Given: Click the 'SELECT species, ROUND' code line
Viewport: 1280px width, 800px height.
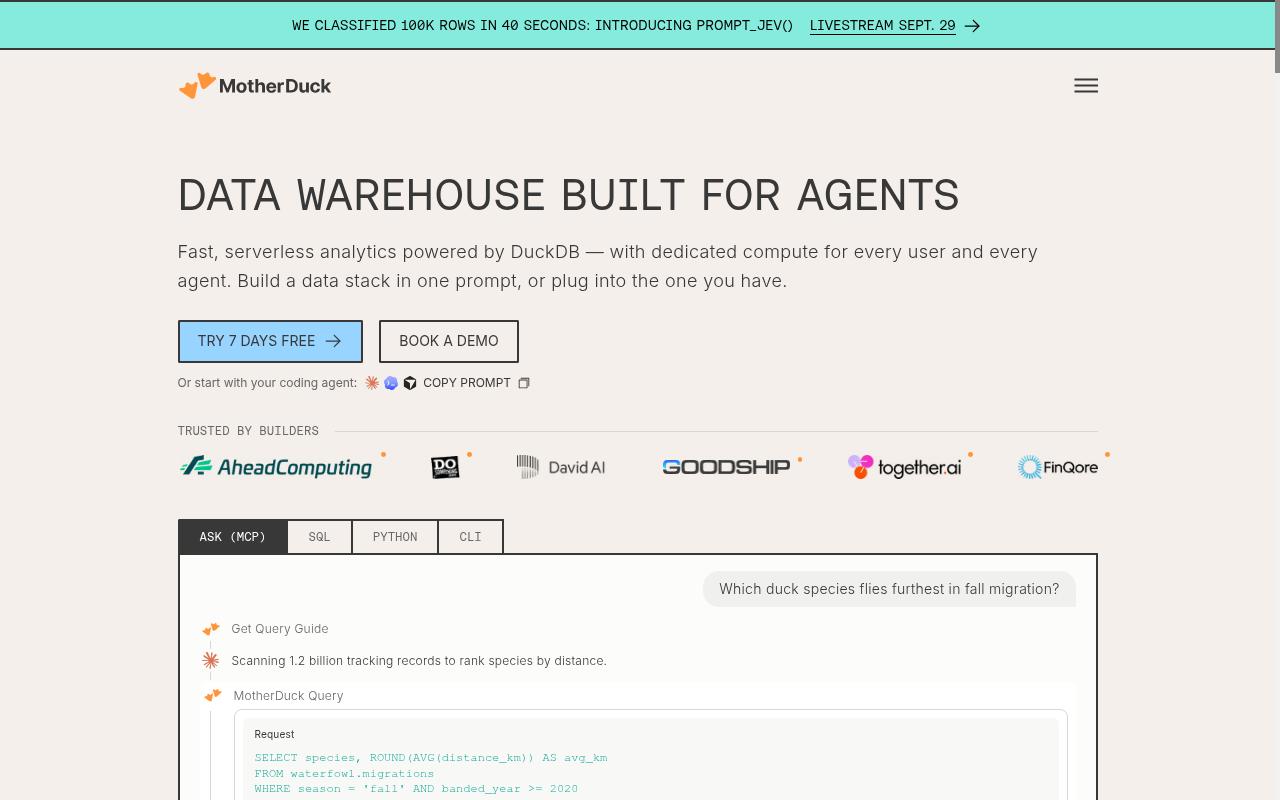Looking at the screenshot, I should click(431, 758).
